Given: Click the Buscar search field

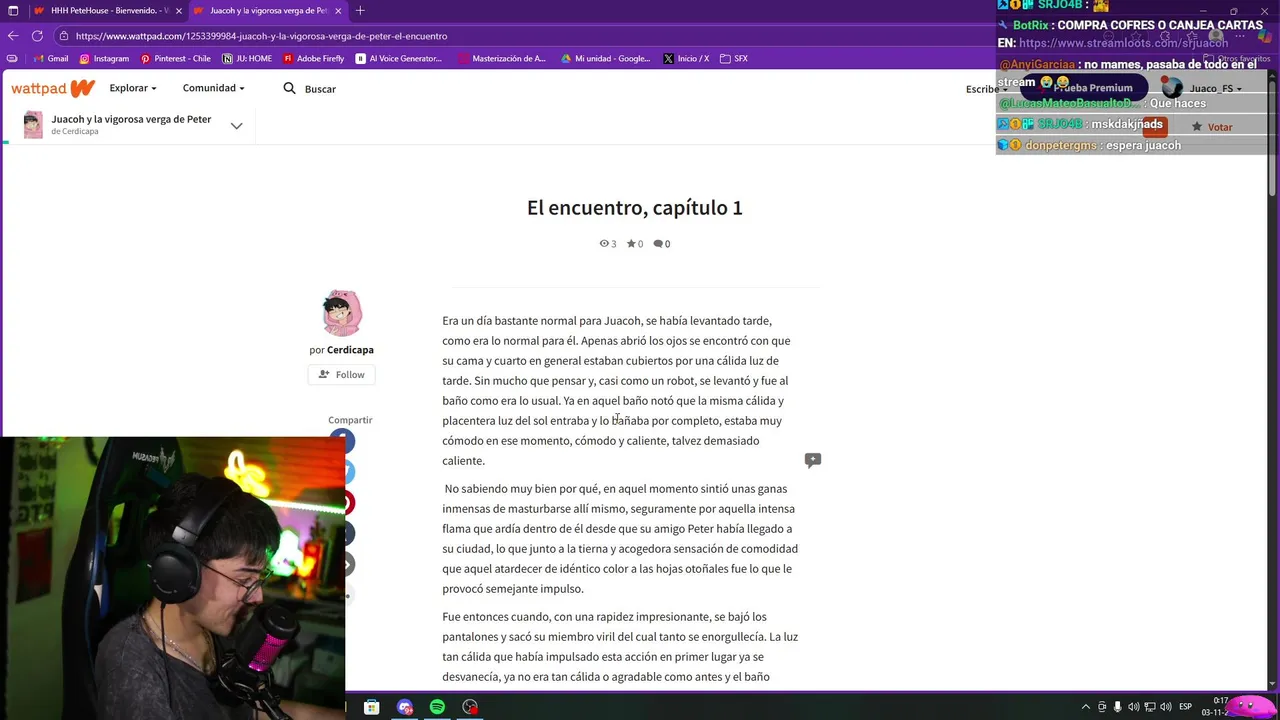Looking at the screenshot, I should (320, 89).
